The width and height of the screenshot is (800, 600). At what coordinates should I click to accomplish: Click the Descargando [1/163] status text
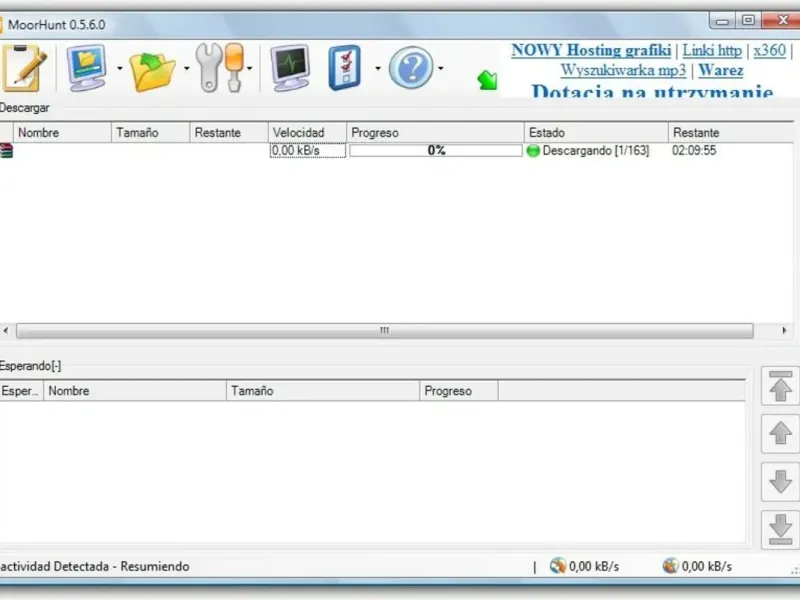(595, 151)
